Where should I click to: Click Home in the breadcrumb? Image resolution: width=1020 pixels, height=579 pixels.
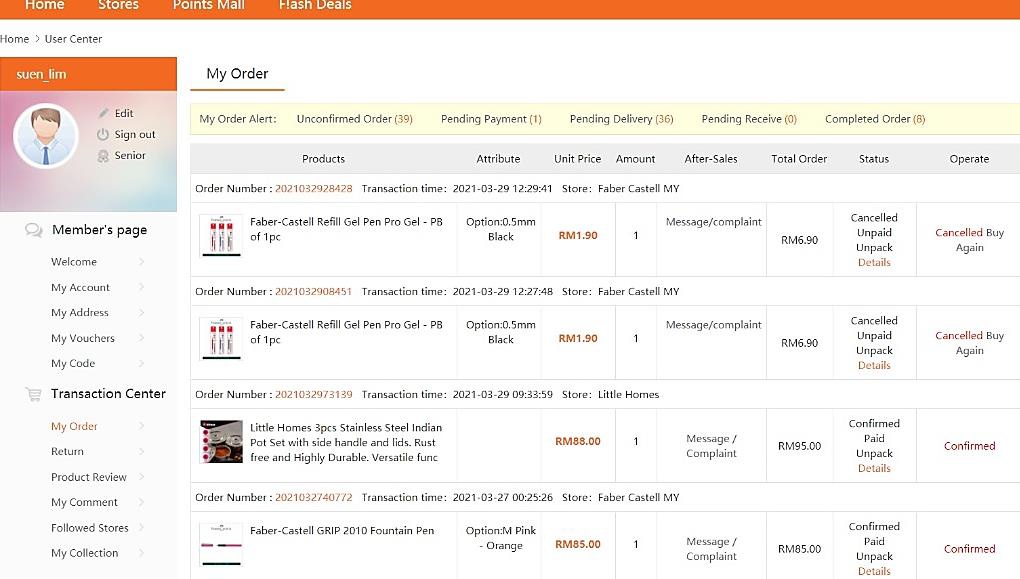[x=15, y=39]
